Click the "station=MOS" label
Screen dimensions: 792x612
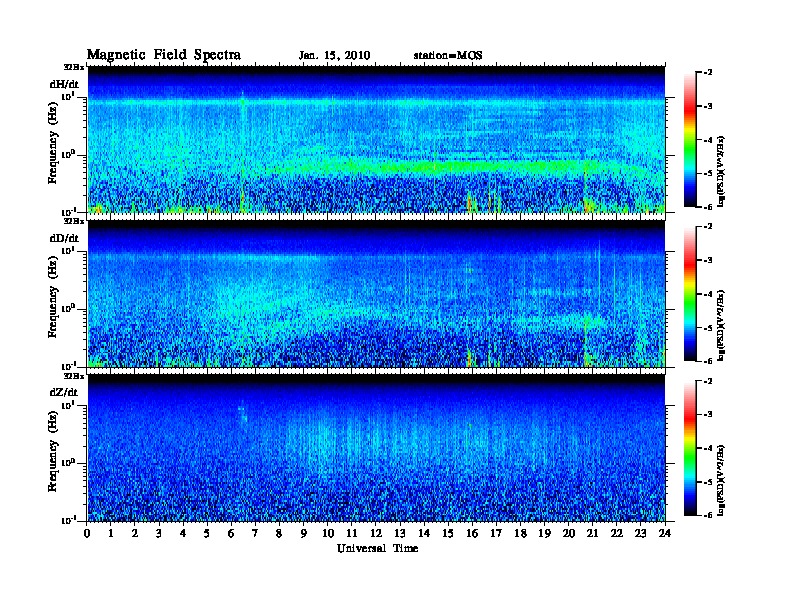point(448,56)
